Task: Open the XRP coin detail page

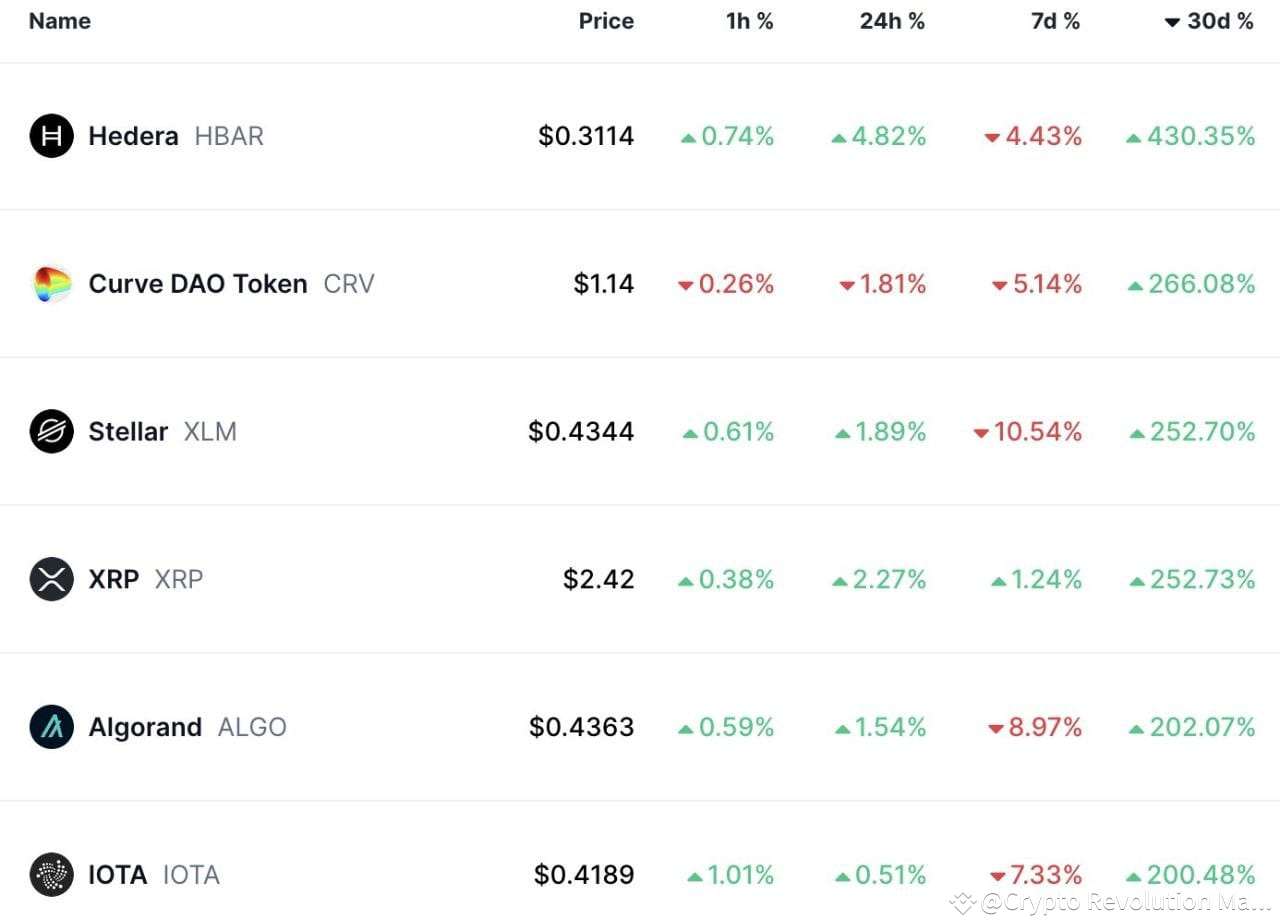Action: (113, 579)
